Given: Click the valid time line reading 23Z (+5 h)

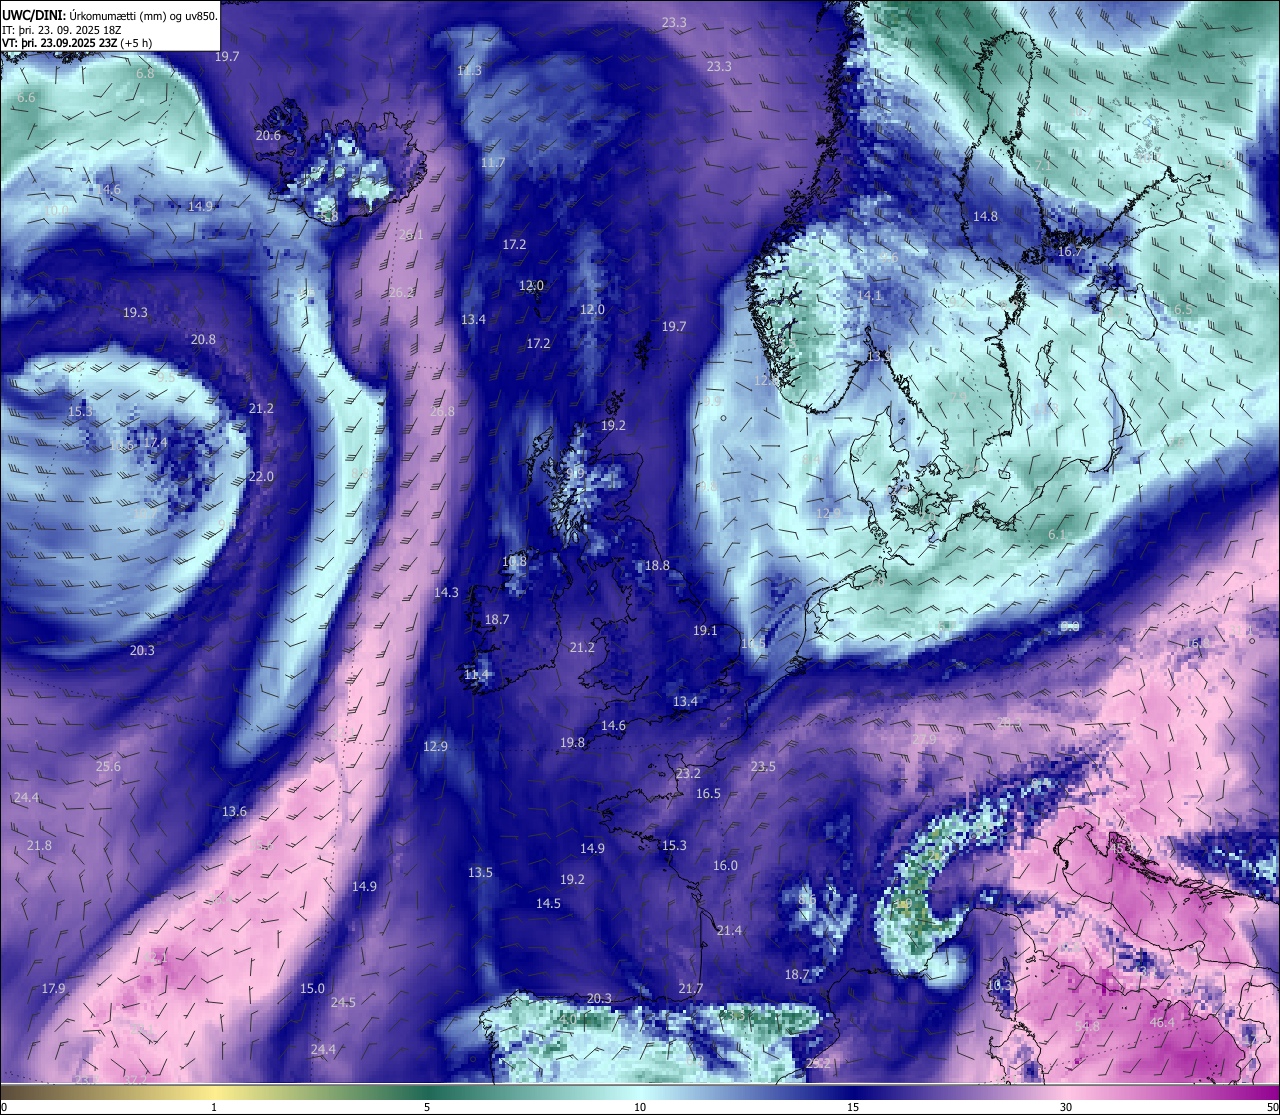Looking at the screenshot, I should click(x=77, y=43).
